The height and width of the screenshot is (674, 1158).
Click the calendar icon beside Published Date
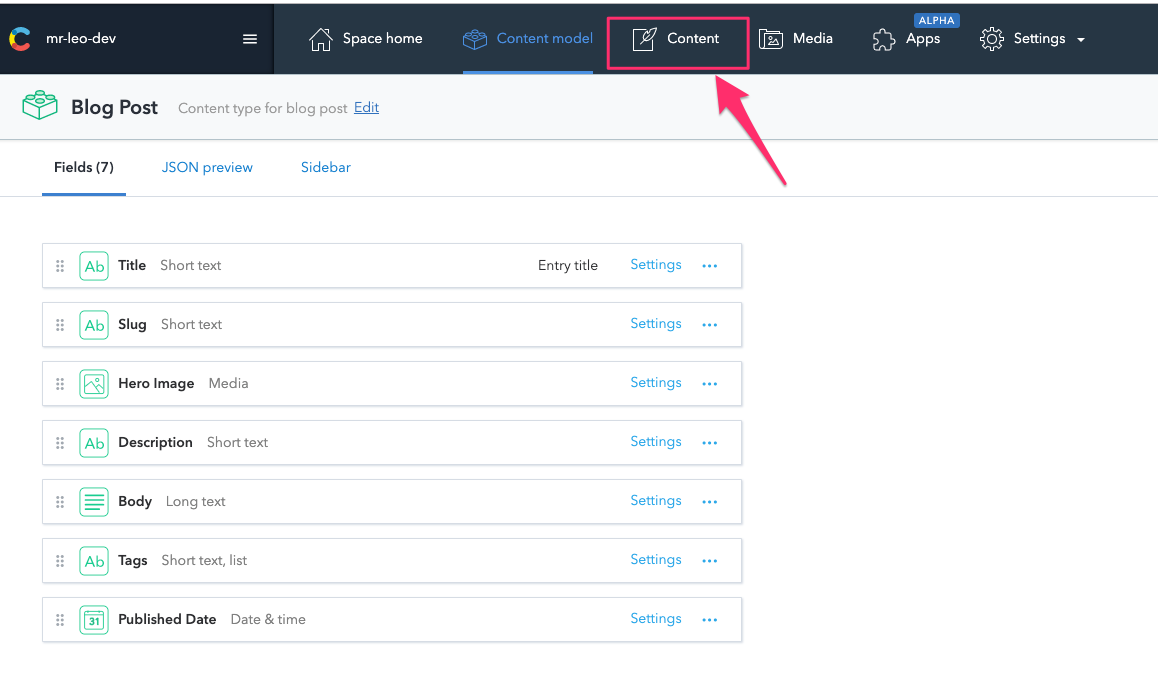(93, 619)
